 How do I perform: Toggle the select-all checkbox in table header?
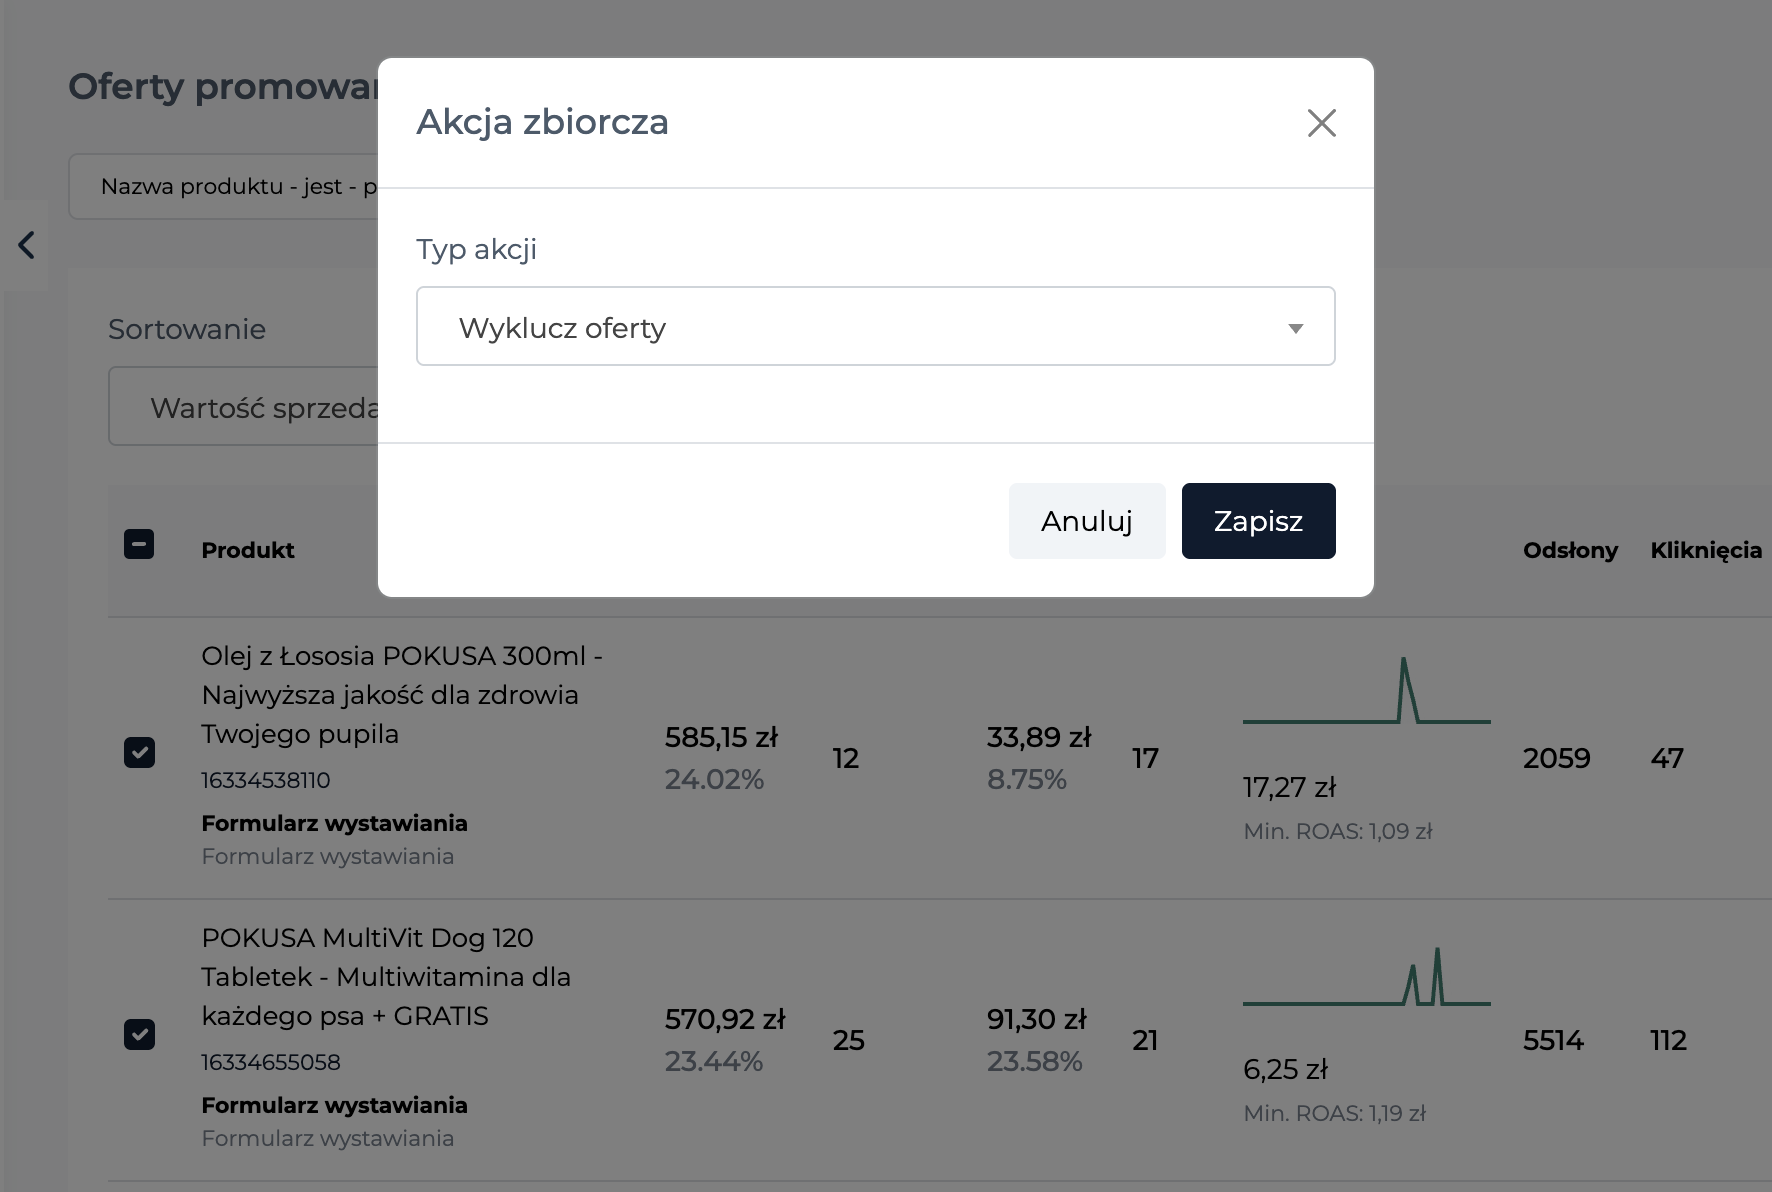[139, 544]
